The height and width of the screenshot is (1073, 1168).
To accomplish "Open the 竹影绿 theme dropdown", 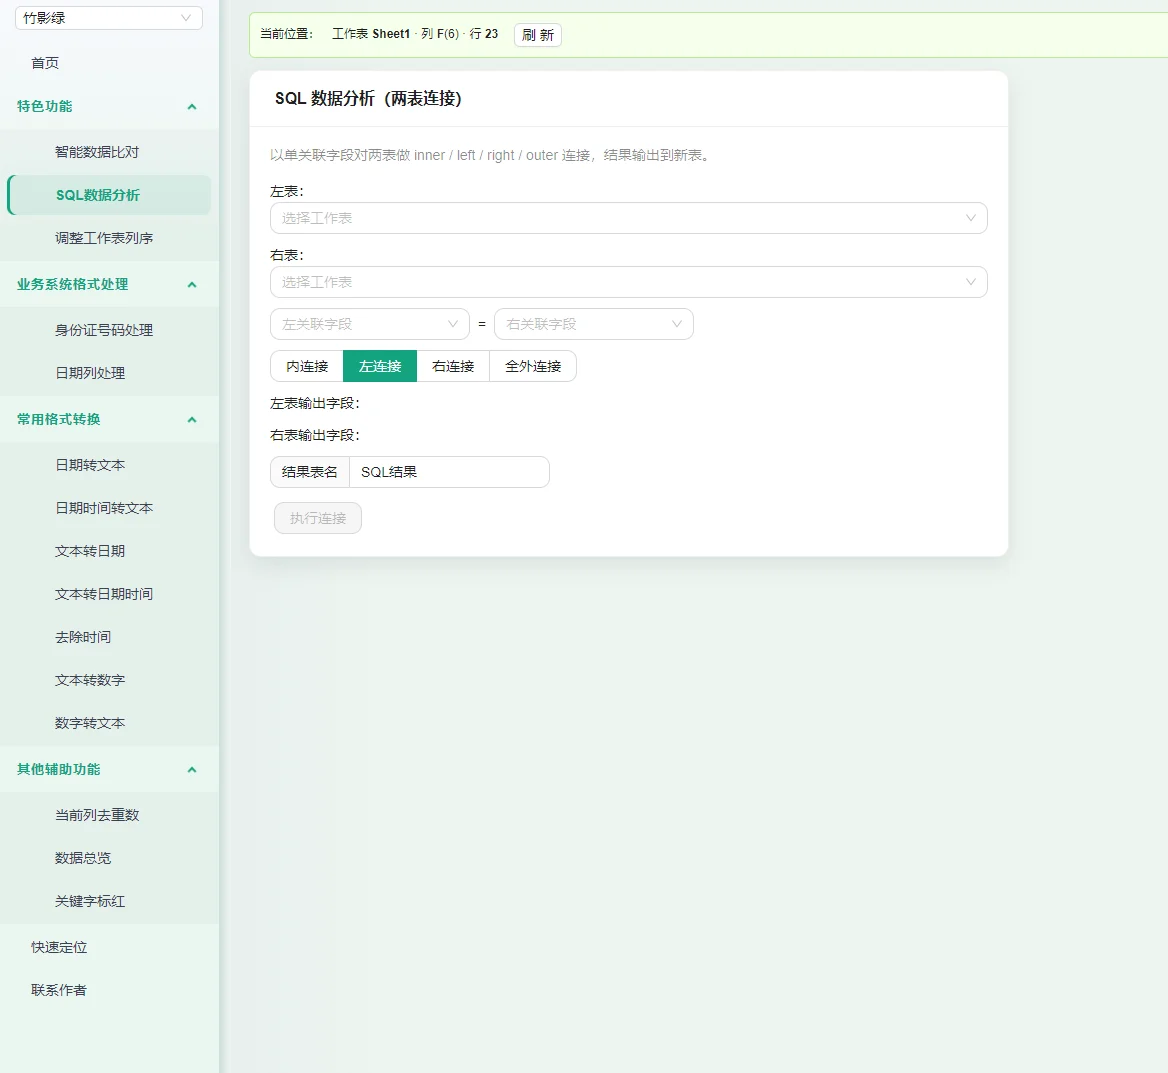I will click(109, 18).
